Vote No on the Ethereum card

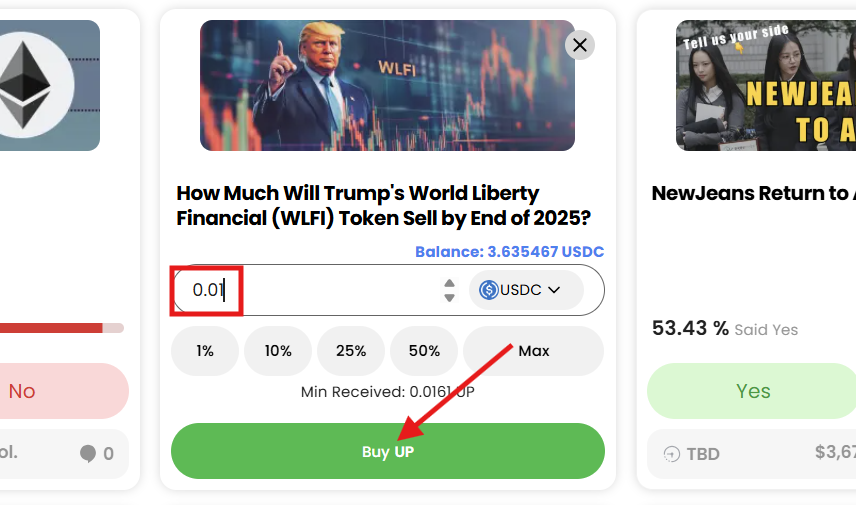[40, 391]
